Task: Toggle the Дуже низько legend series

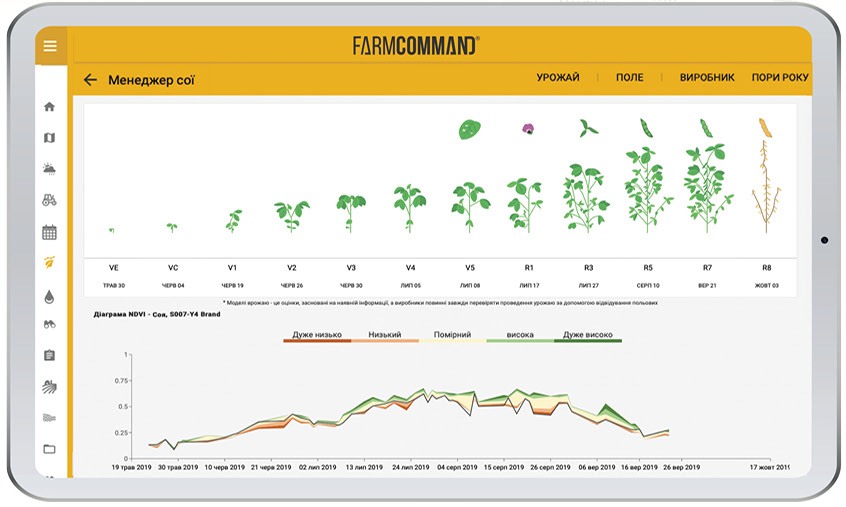Action: (316, 336)
